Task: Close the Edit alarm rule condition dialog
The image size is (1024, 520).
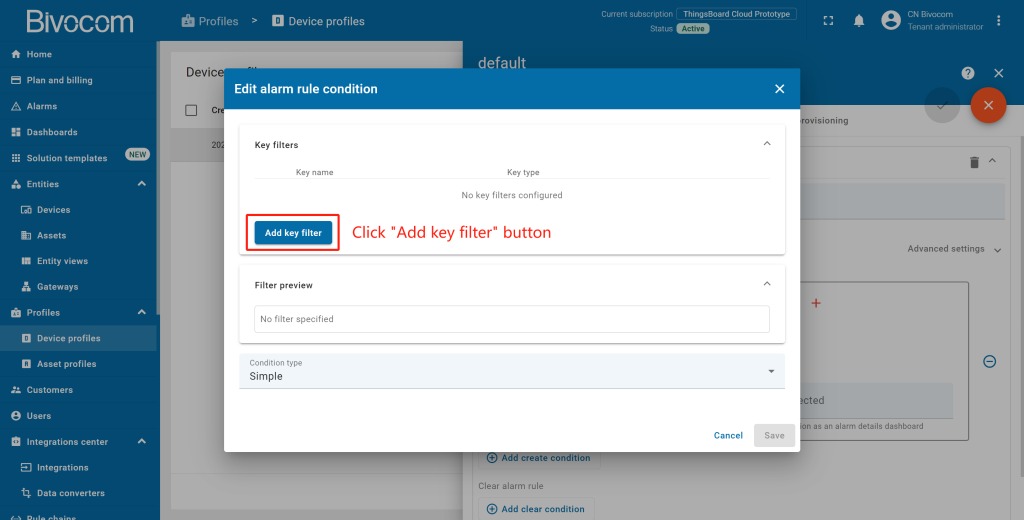Action: pyautogui.click(x=779, y=89)
